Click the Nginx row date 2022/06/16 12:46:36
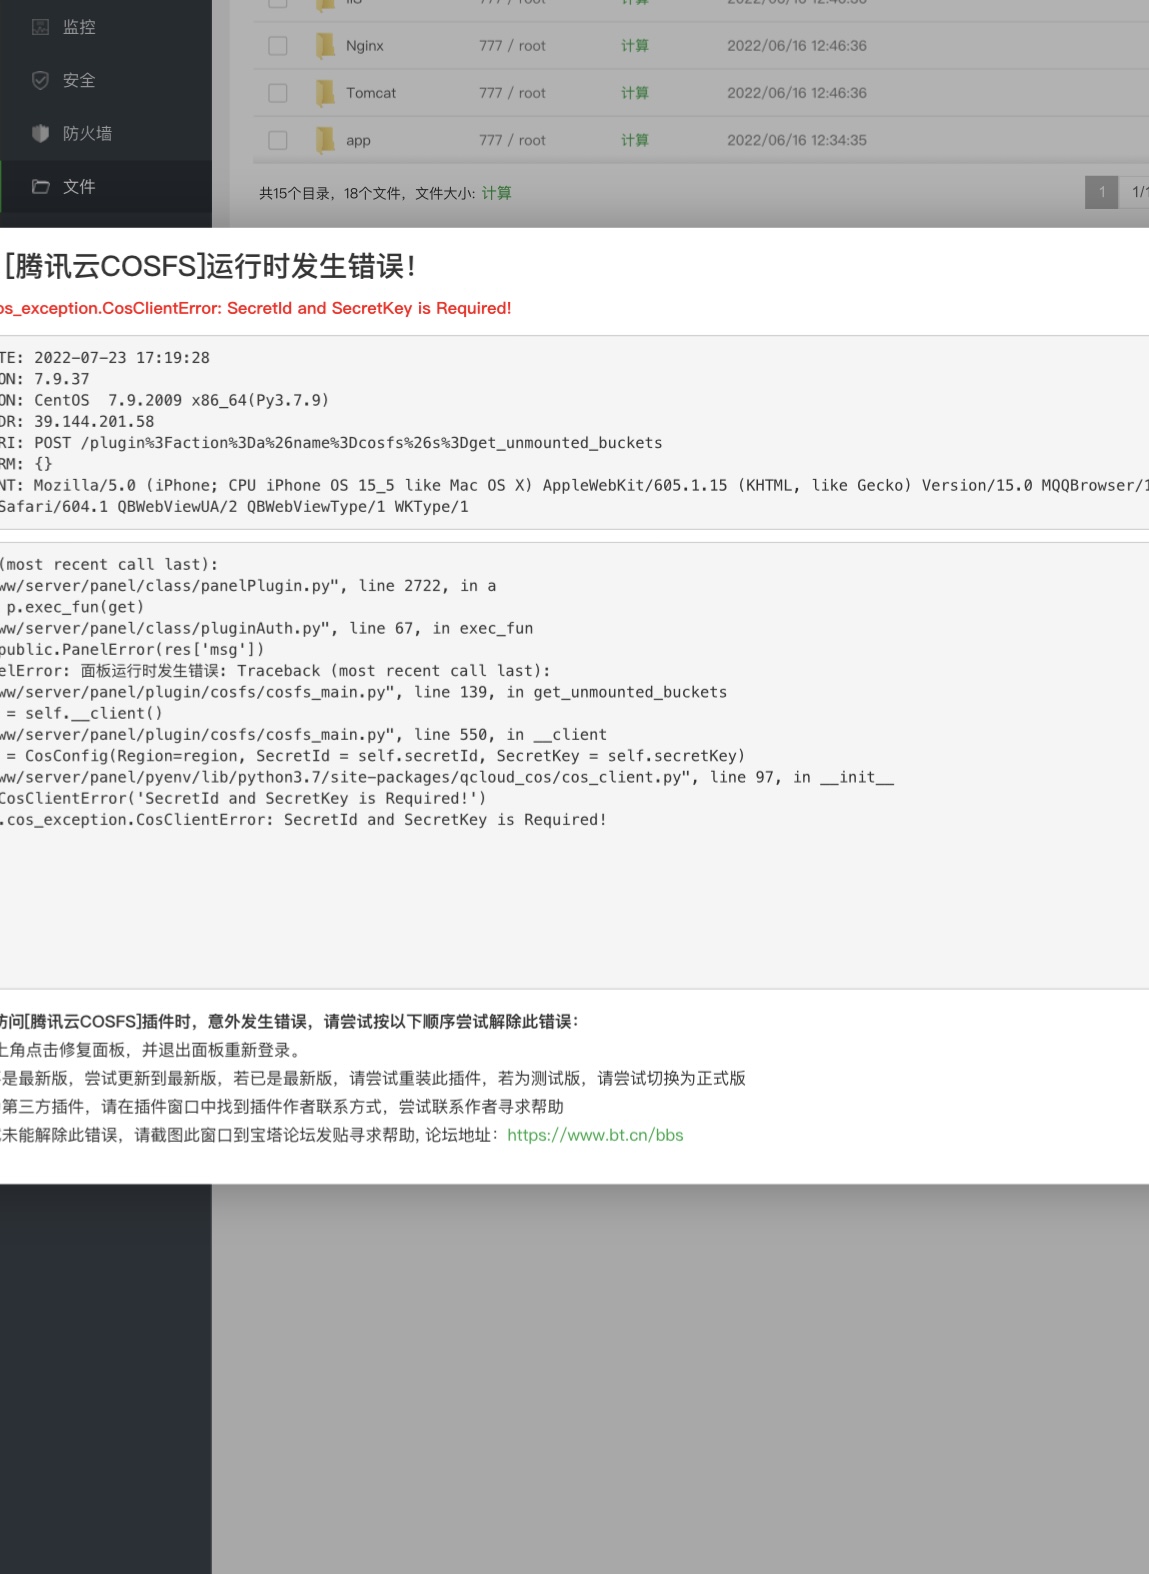1149x1574 pixels. pos(797,46)
